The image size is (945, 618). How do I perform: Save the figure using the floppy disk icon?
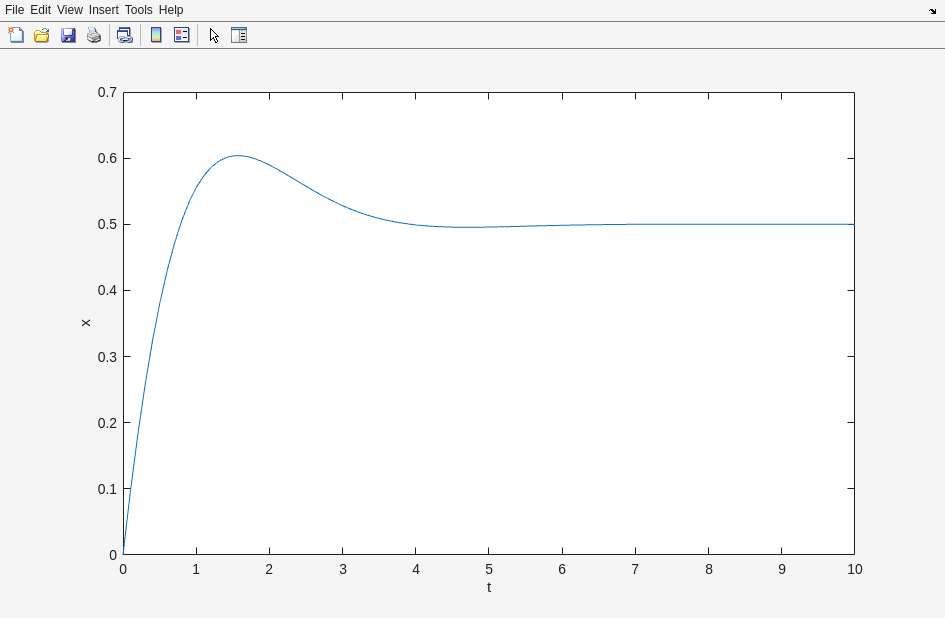pyautogui.click(x=68, y=35)
